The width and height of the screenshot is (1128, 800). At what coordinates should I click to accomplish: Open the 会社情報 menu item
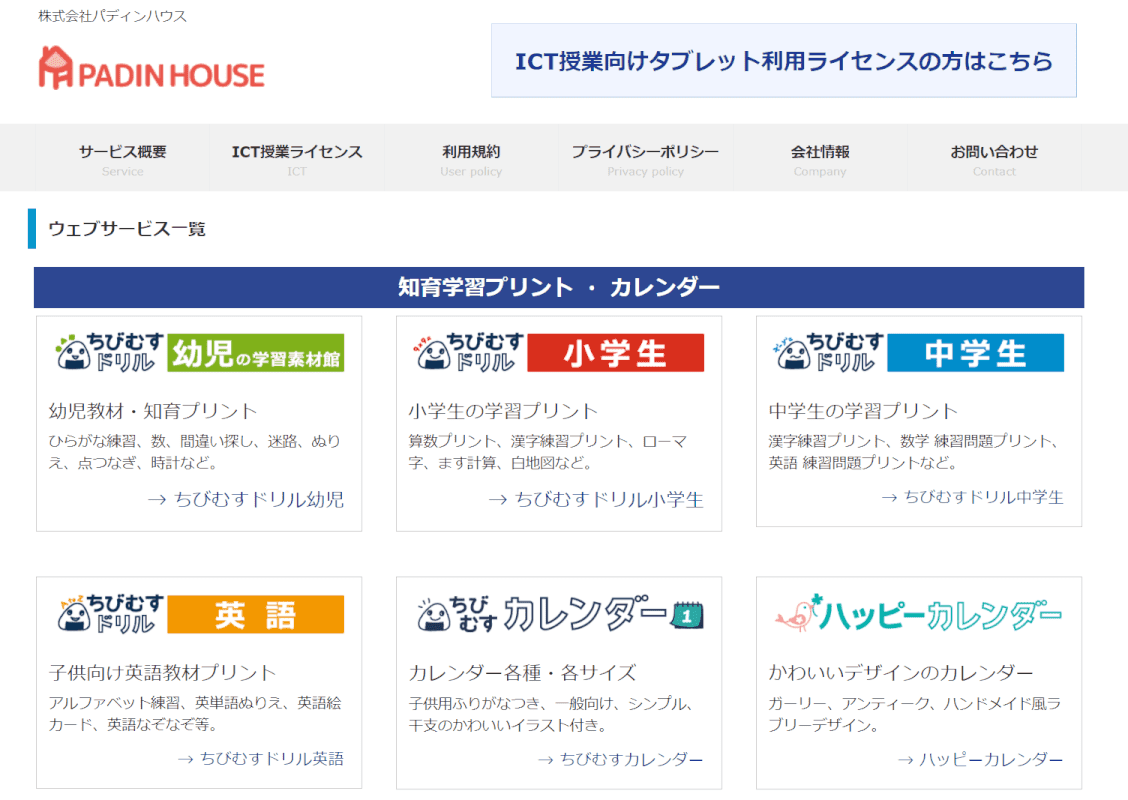820,159
